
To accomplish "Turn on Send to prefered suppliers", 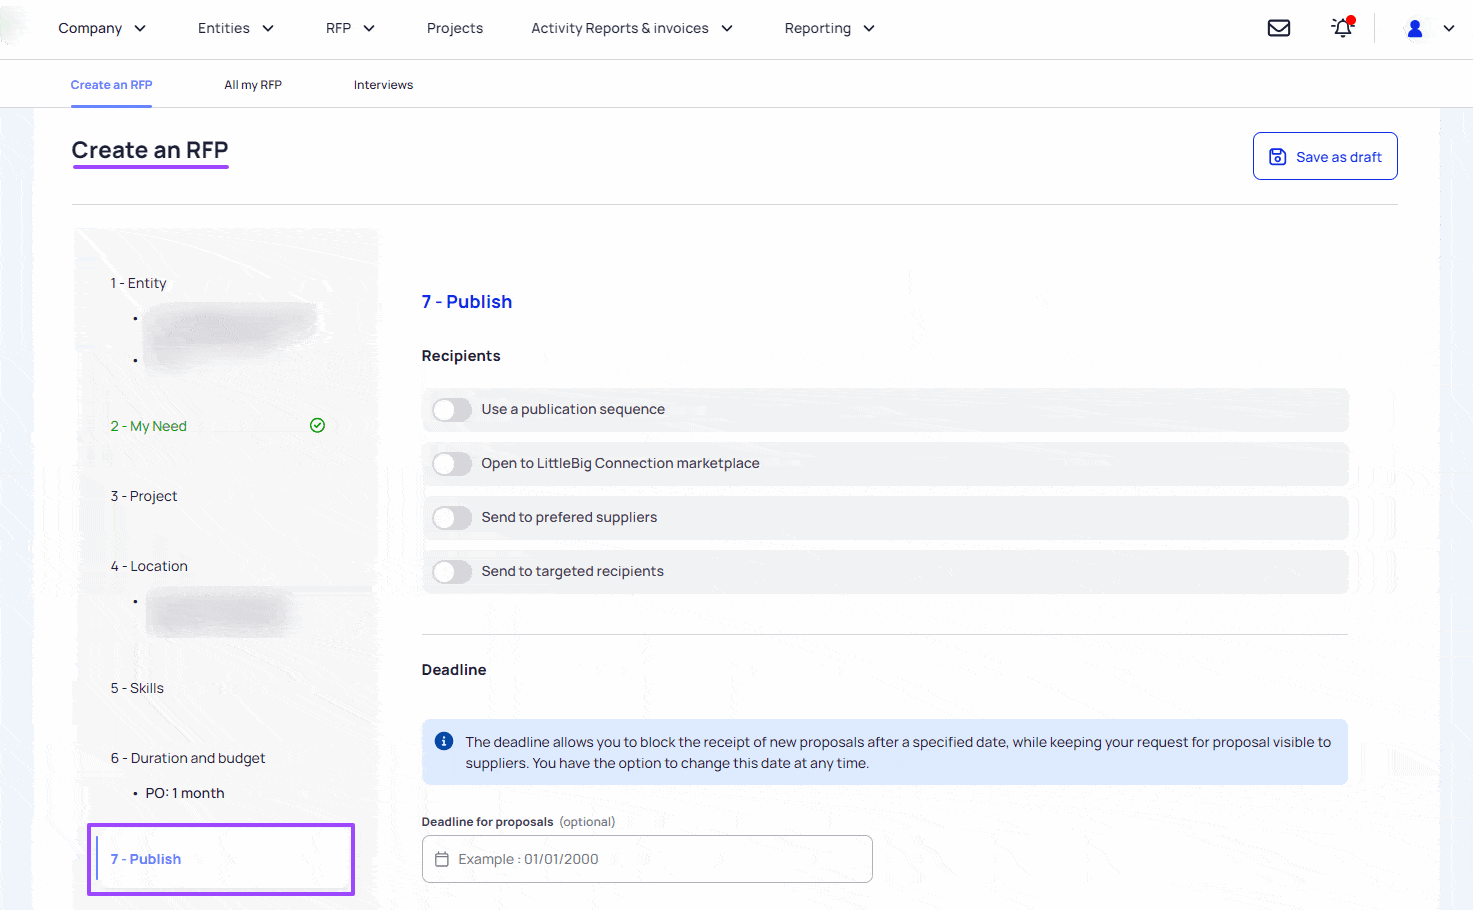I will tap(452, 518).
